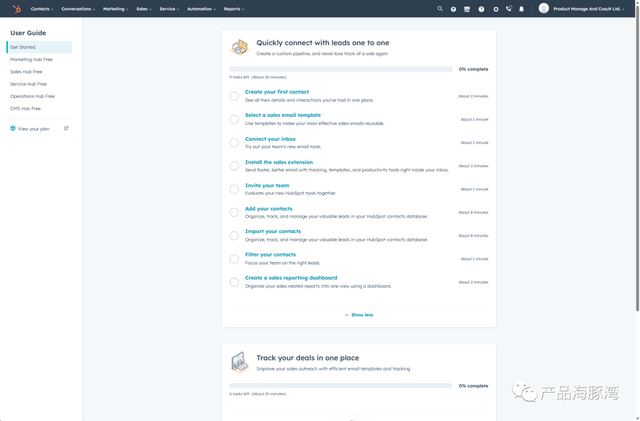
Task: Check the circle for Add your contacts
Action: coord(234,212)
